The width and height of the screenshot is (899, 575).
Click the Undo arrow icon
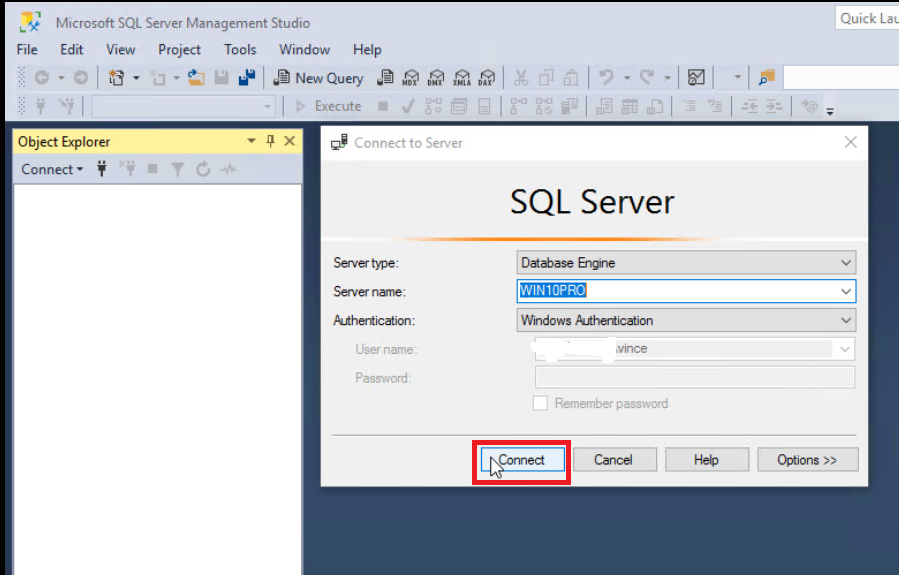[x=606, y=77]
